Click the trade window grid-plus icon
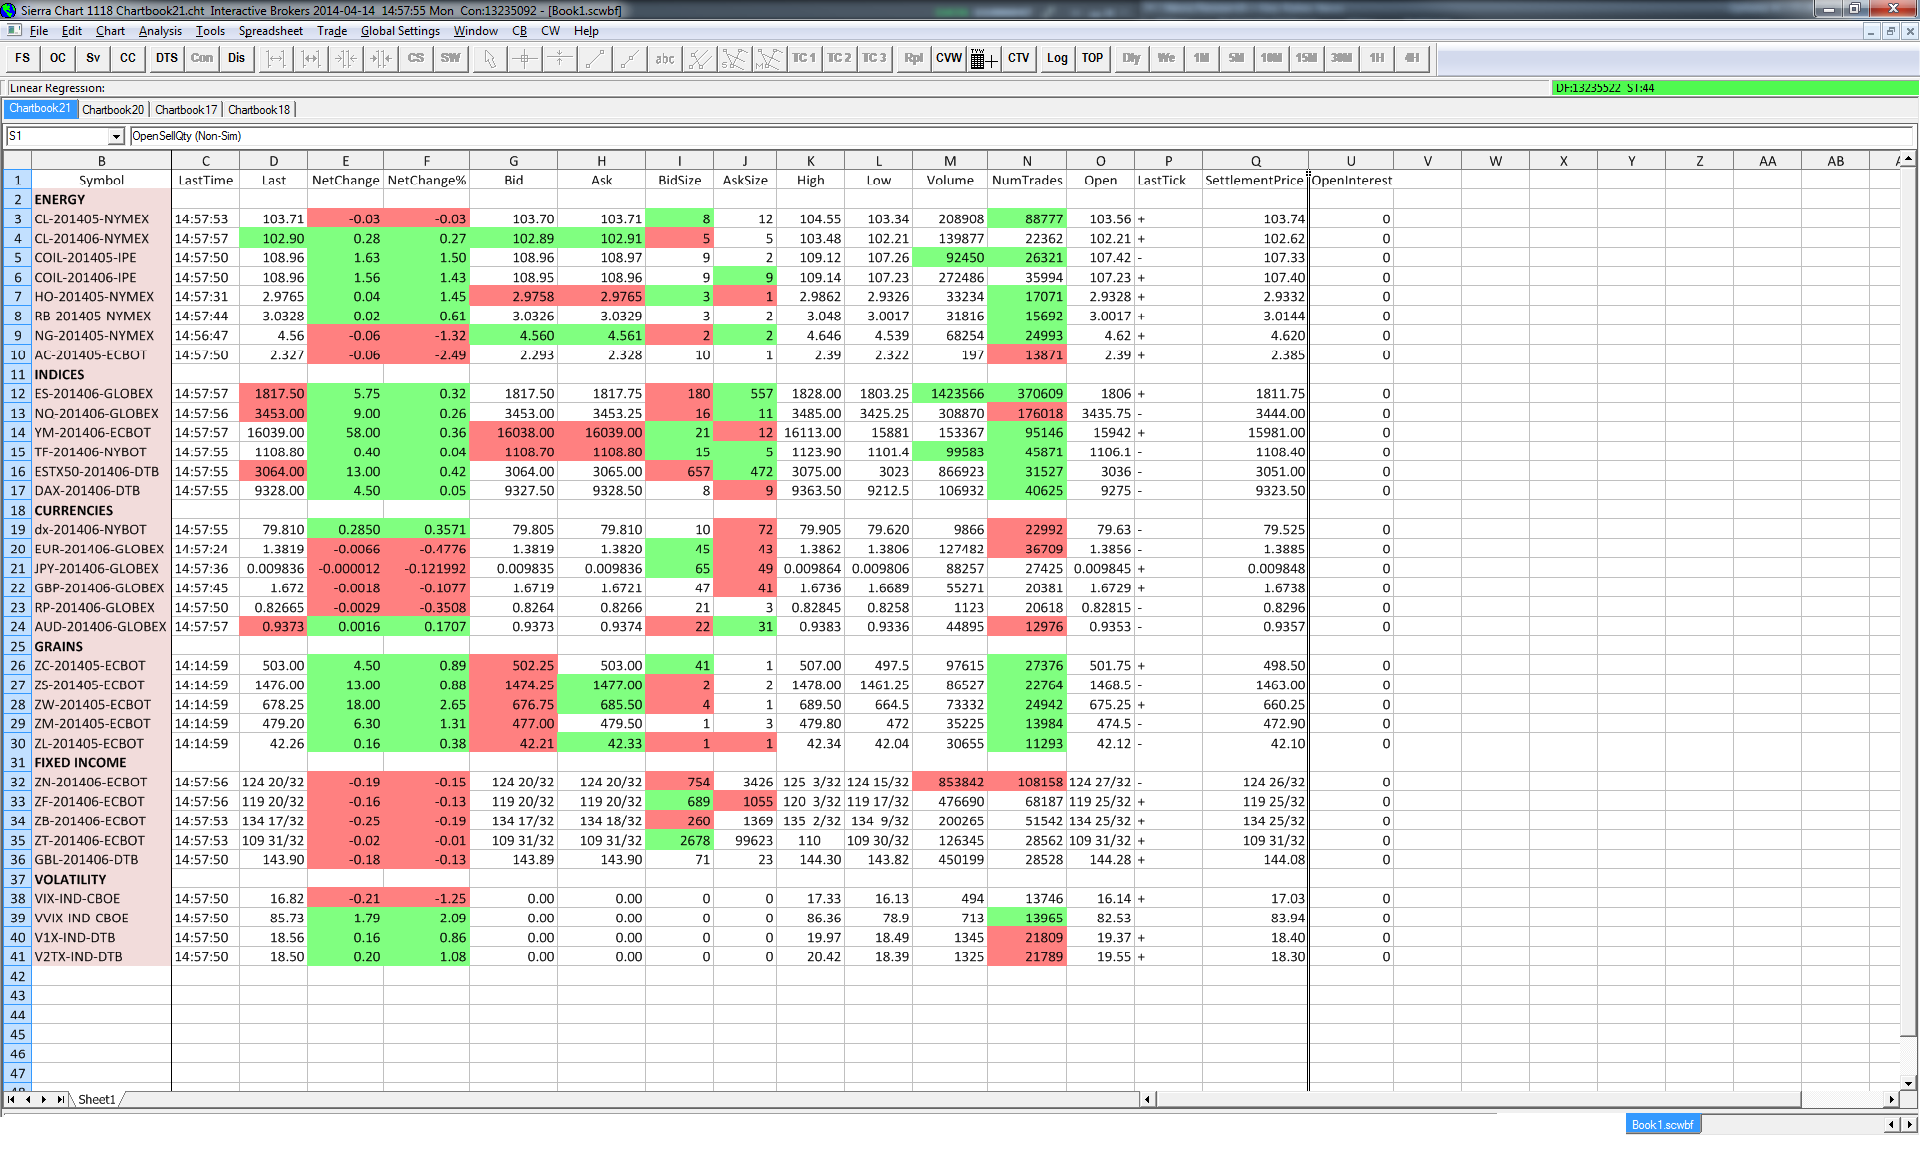Image resolution: width=1920 pixels, height=1170 pixels. [983, 58]
